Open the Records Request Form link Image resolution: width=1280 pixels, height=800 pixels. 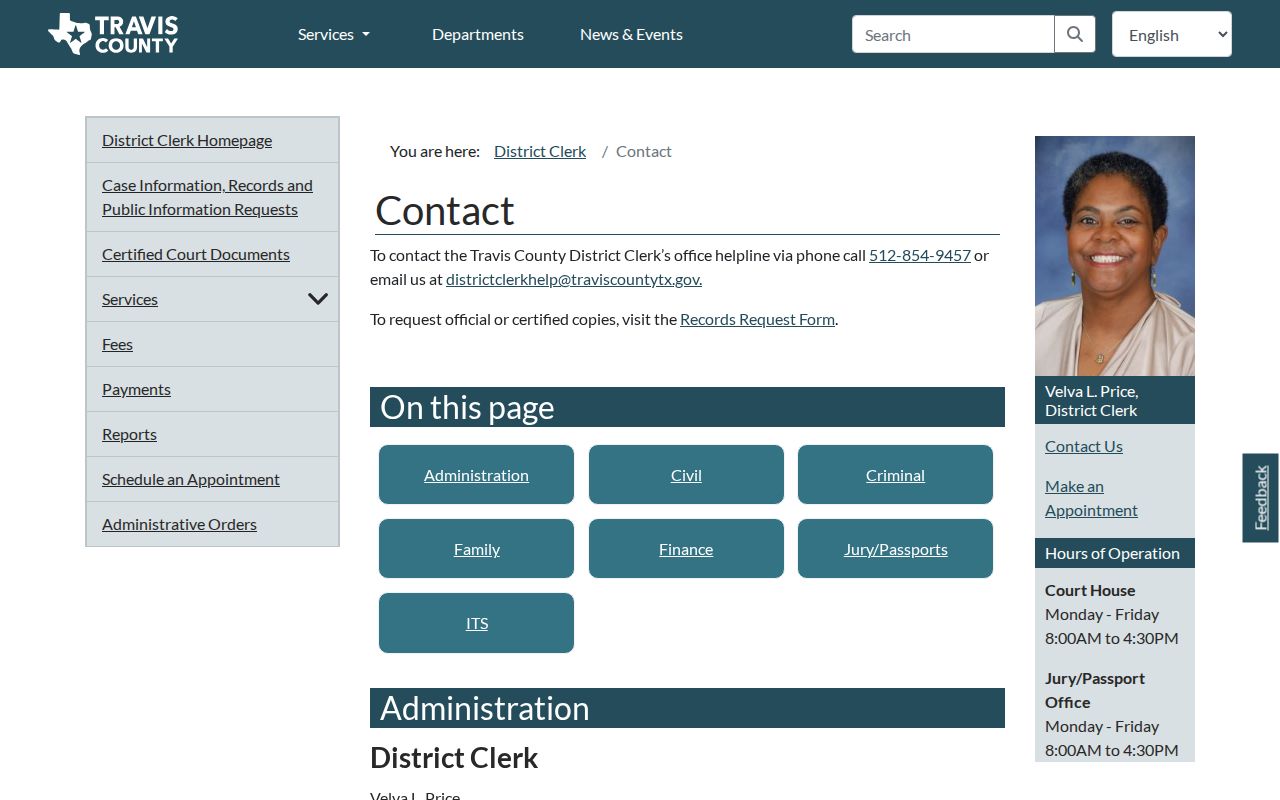pos(757,319)
